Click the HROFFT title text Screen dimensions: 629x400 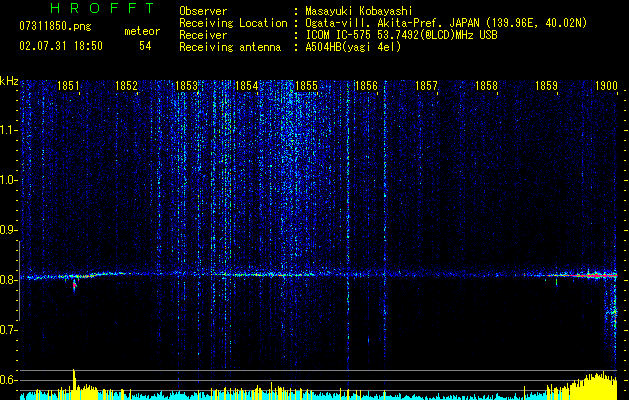pyautogui.click(x=102, y=8)
